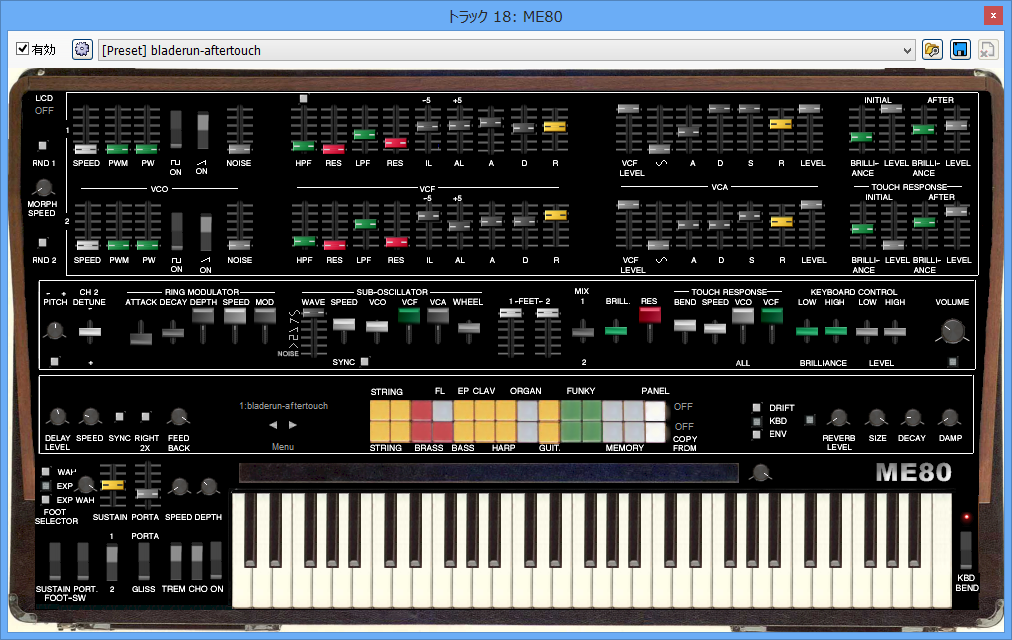Close the ME80 plugin window
The width and height of the screenshot is (1012, 640).
[993, 15]
